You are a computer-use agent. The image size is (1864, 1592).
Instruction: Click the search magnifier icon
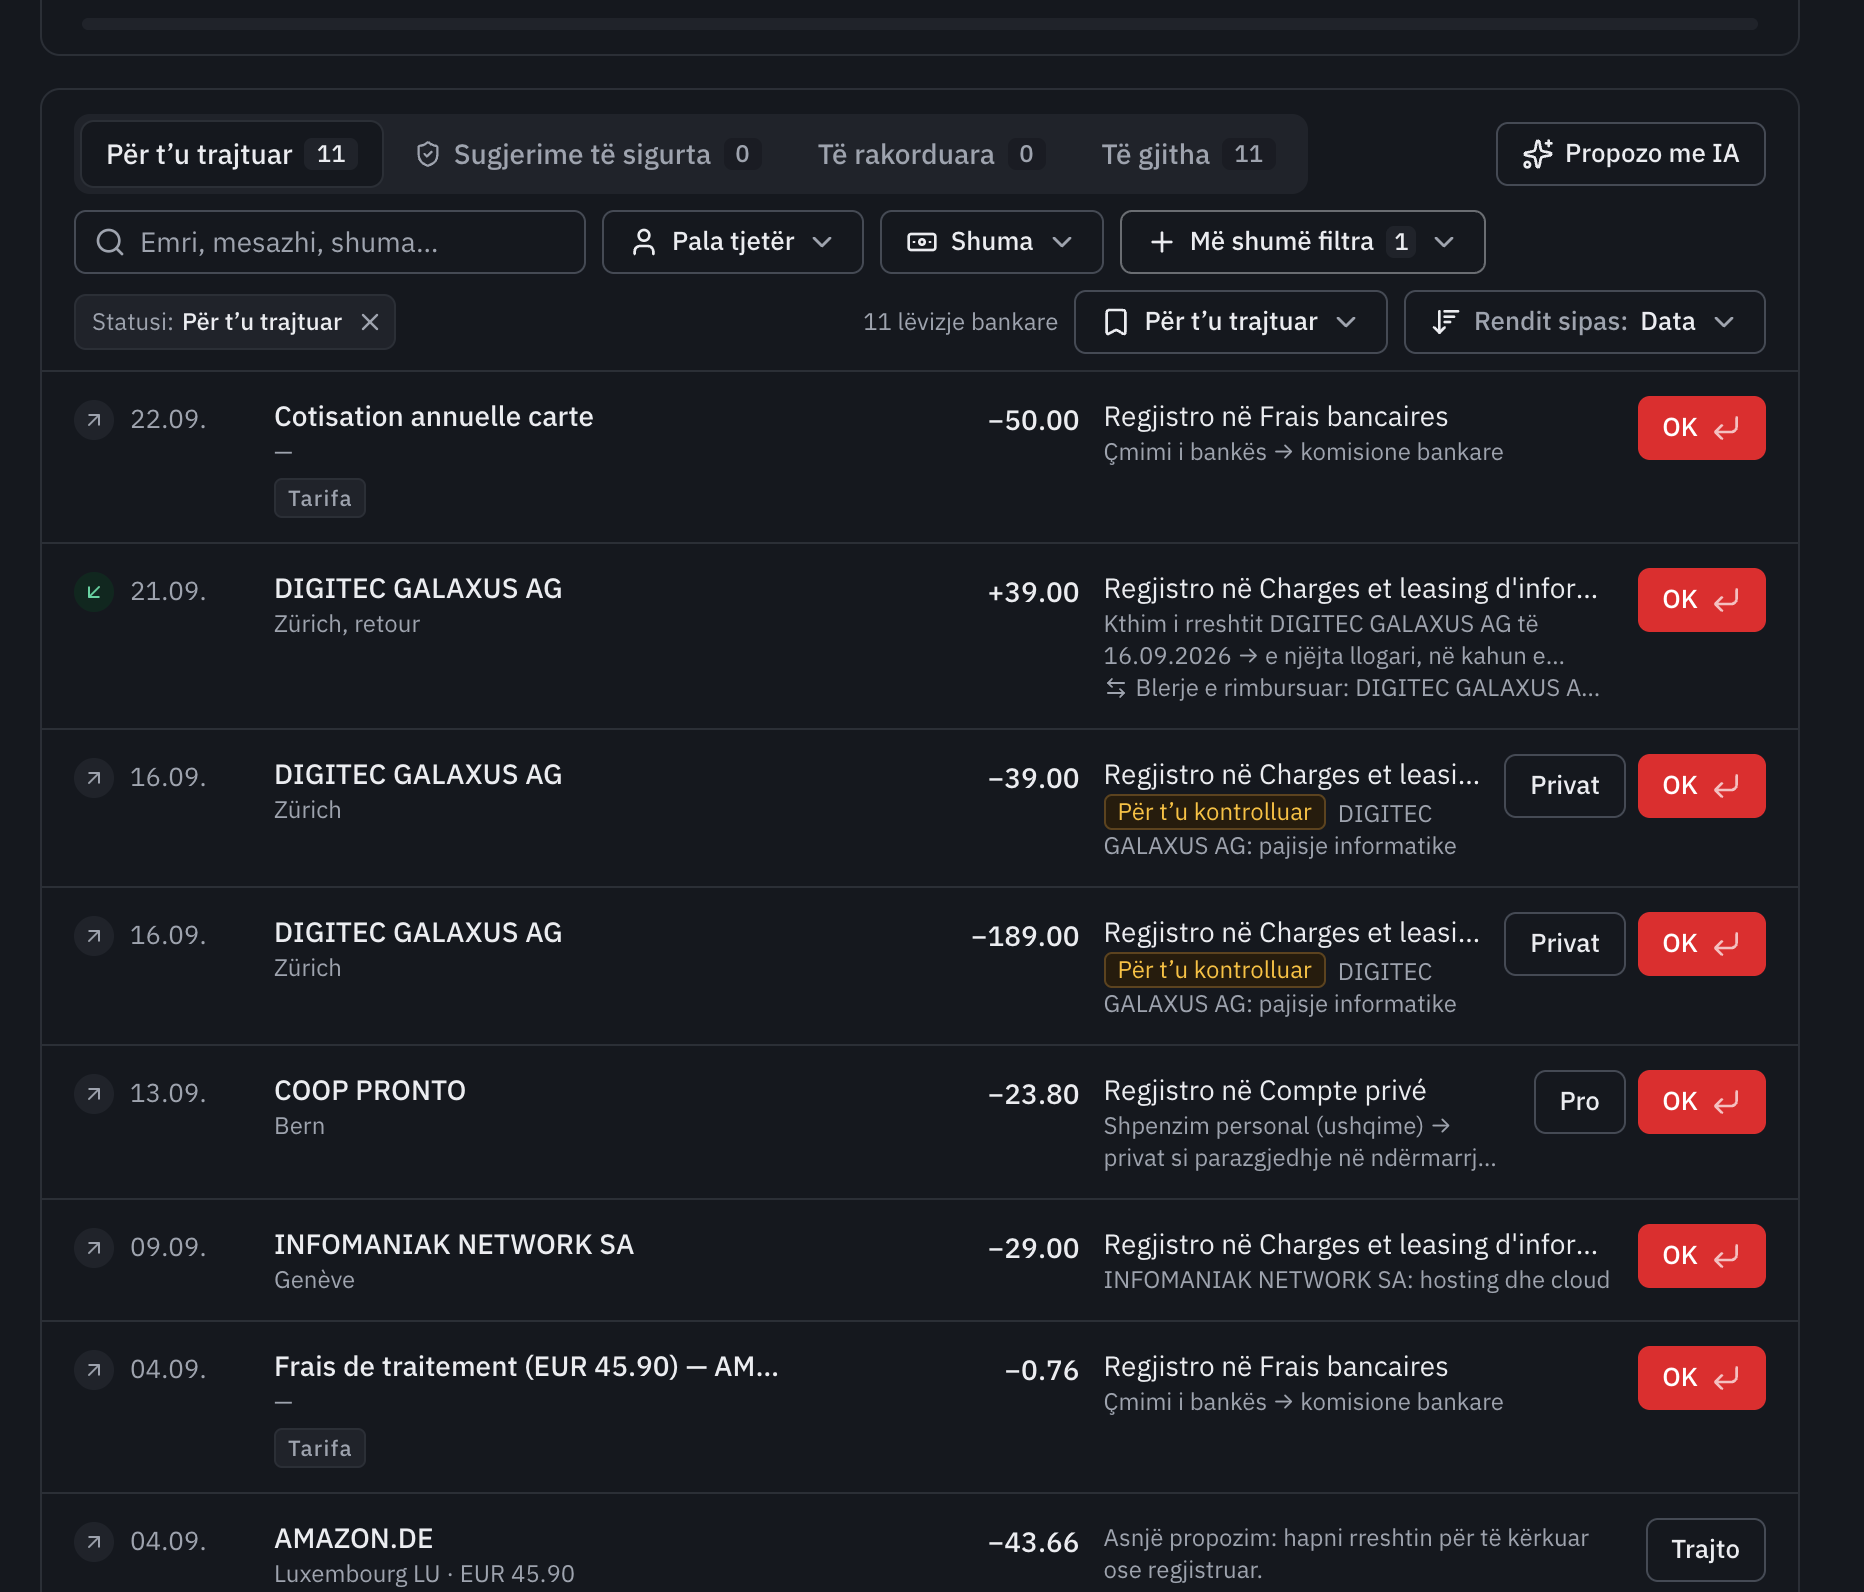point(110,242)
